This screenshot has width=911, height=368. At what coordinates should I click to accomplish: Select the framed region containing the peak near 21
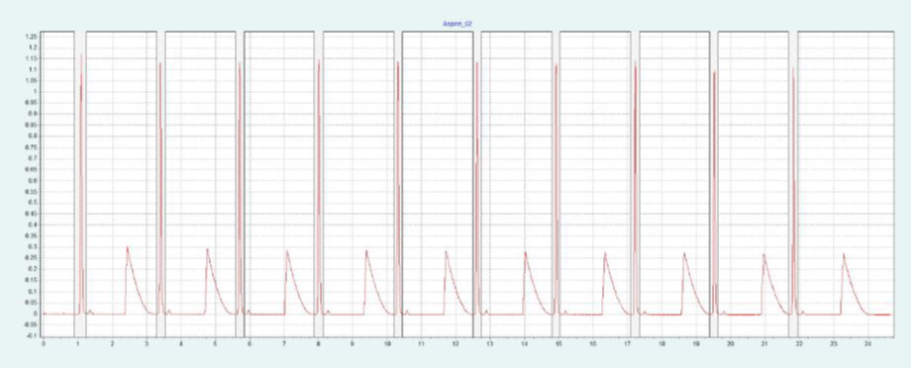coord(754,184)
